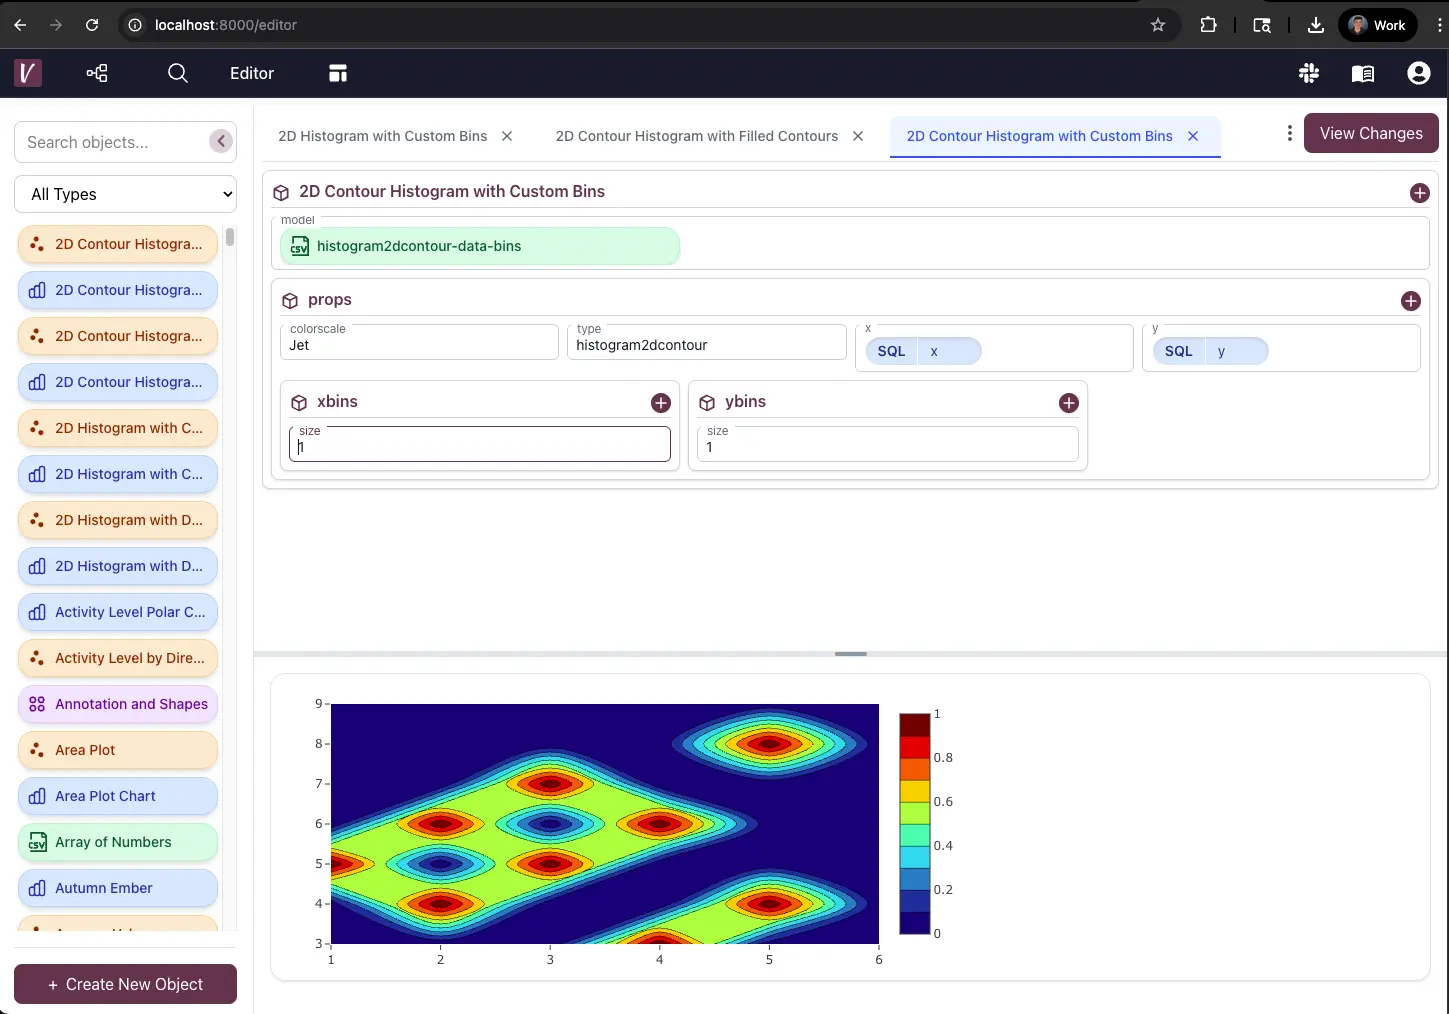This screenshot has height=1014, width=1449.
Task: Add a new prop via props plus icon
Action: (x=1410, y=301)
